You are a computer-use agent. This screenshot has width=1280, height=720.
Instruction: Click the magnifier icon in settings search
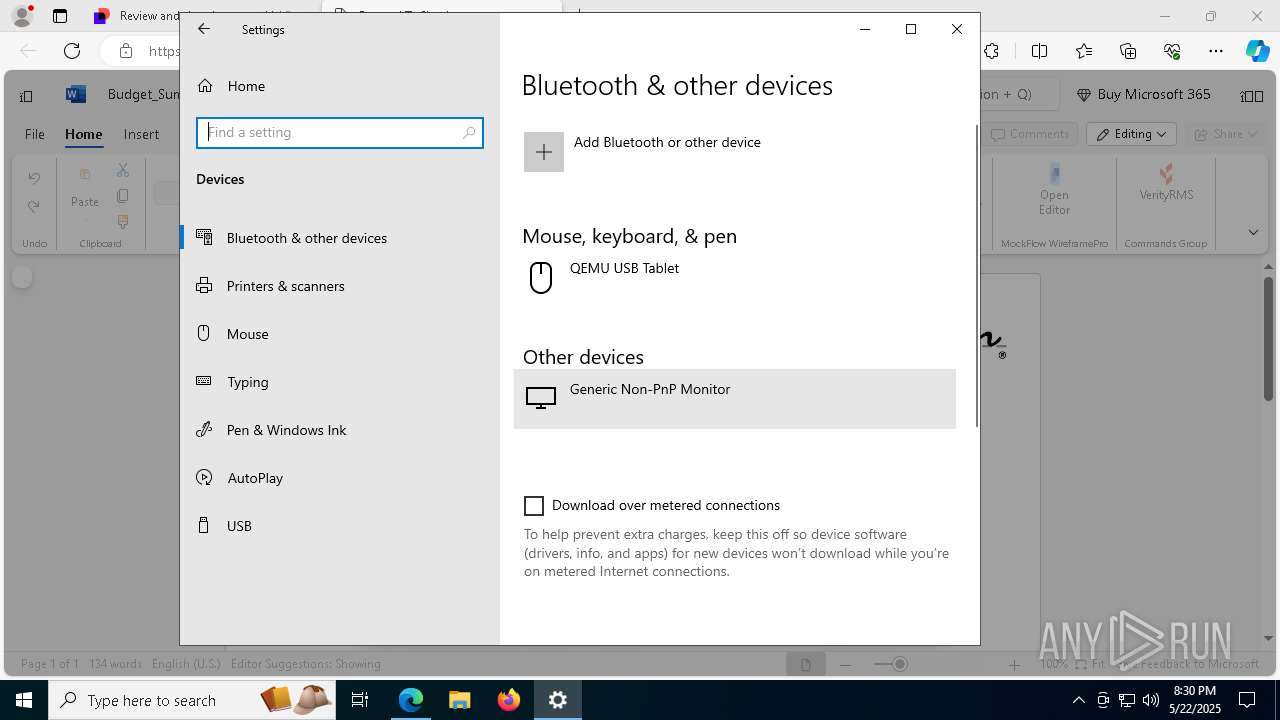[469, 132]
